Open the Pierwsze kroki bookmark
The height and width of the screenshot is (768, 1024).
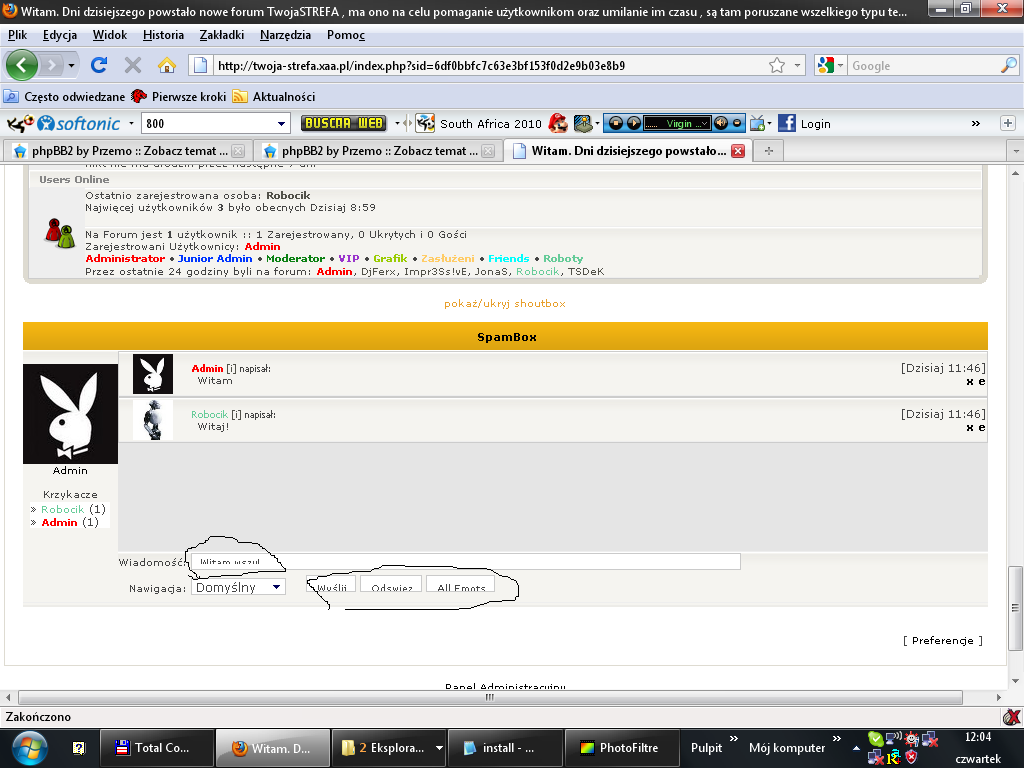tap(179, 97)
